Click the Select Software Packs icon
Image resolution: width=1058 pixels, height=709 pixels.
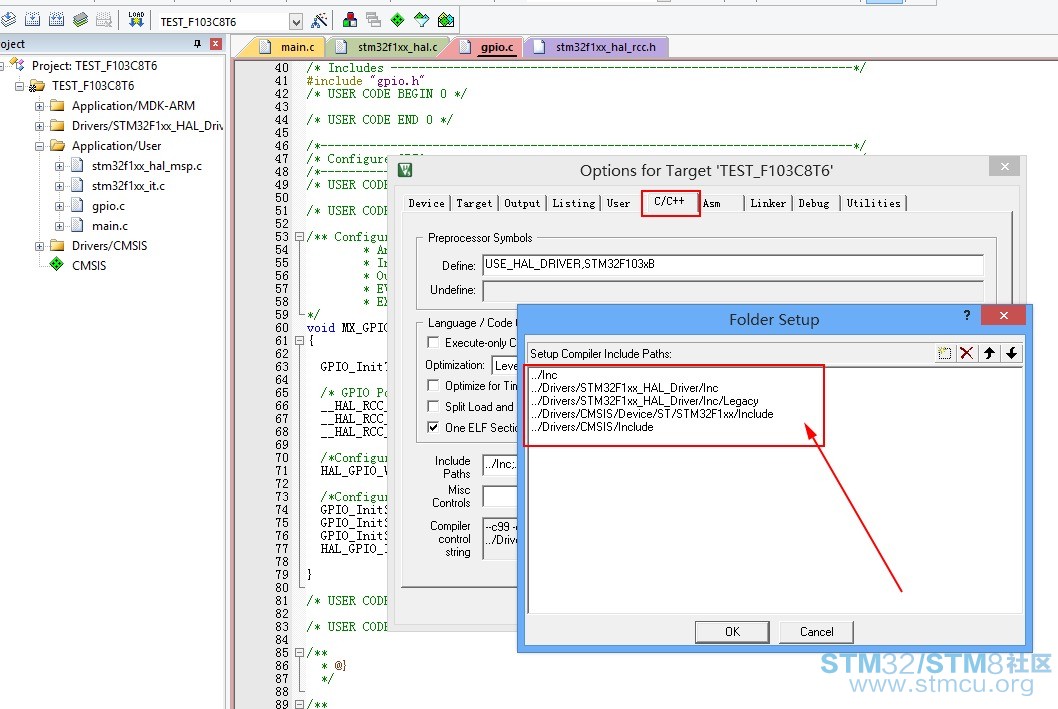422,20
